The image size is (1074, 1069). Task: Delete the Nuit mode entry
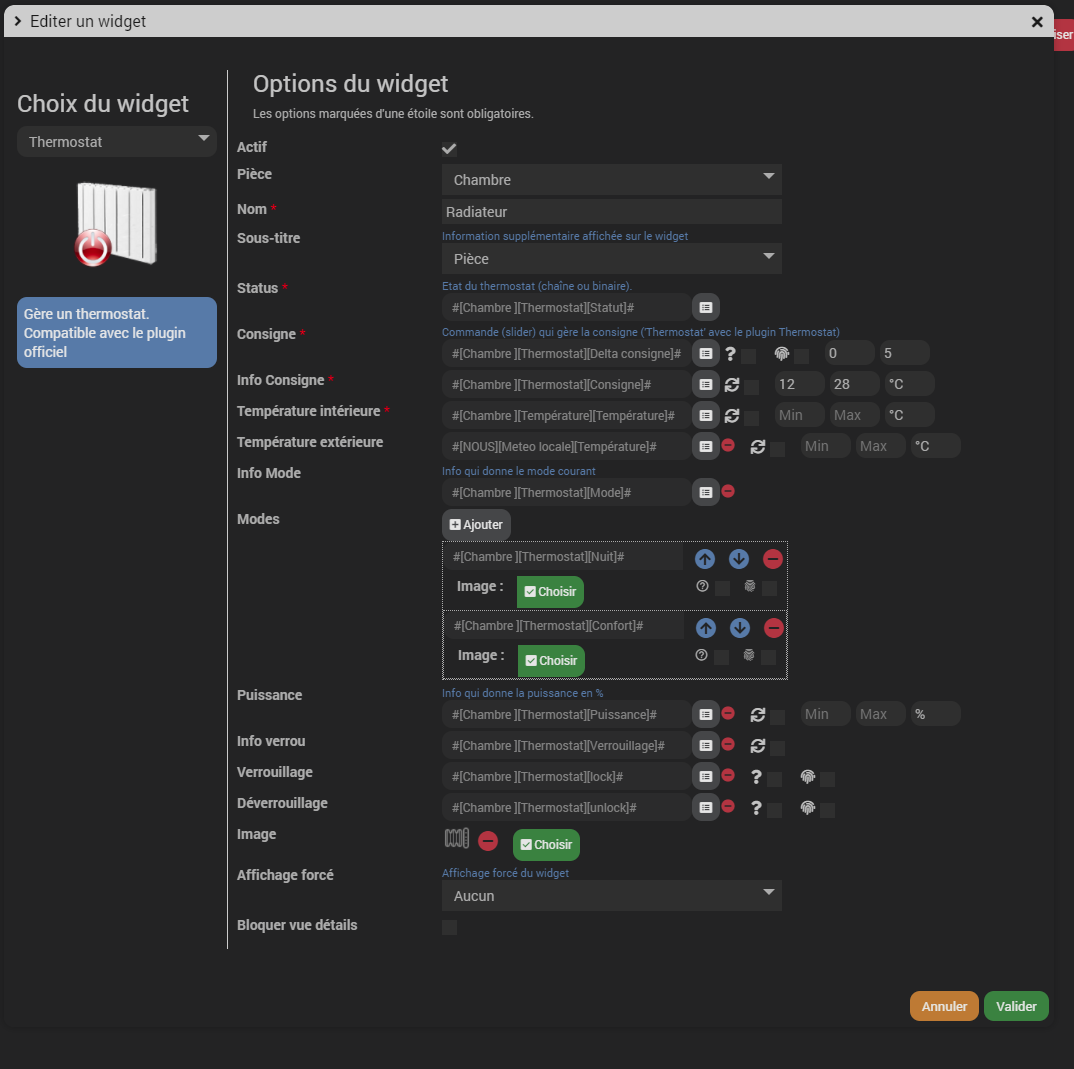773,559
